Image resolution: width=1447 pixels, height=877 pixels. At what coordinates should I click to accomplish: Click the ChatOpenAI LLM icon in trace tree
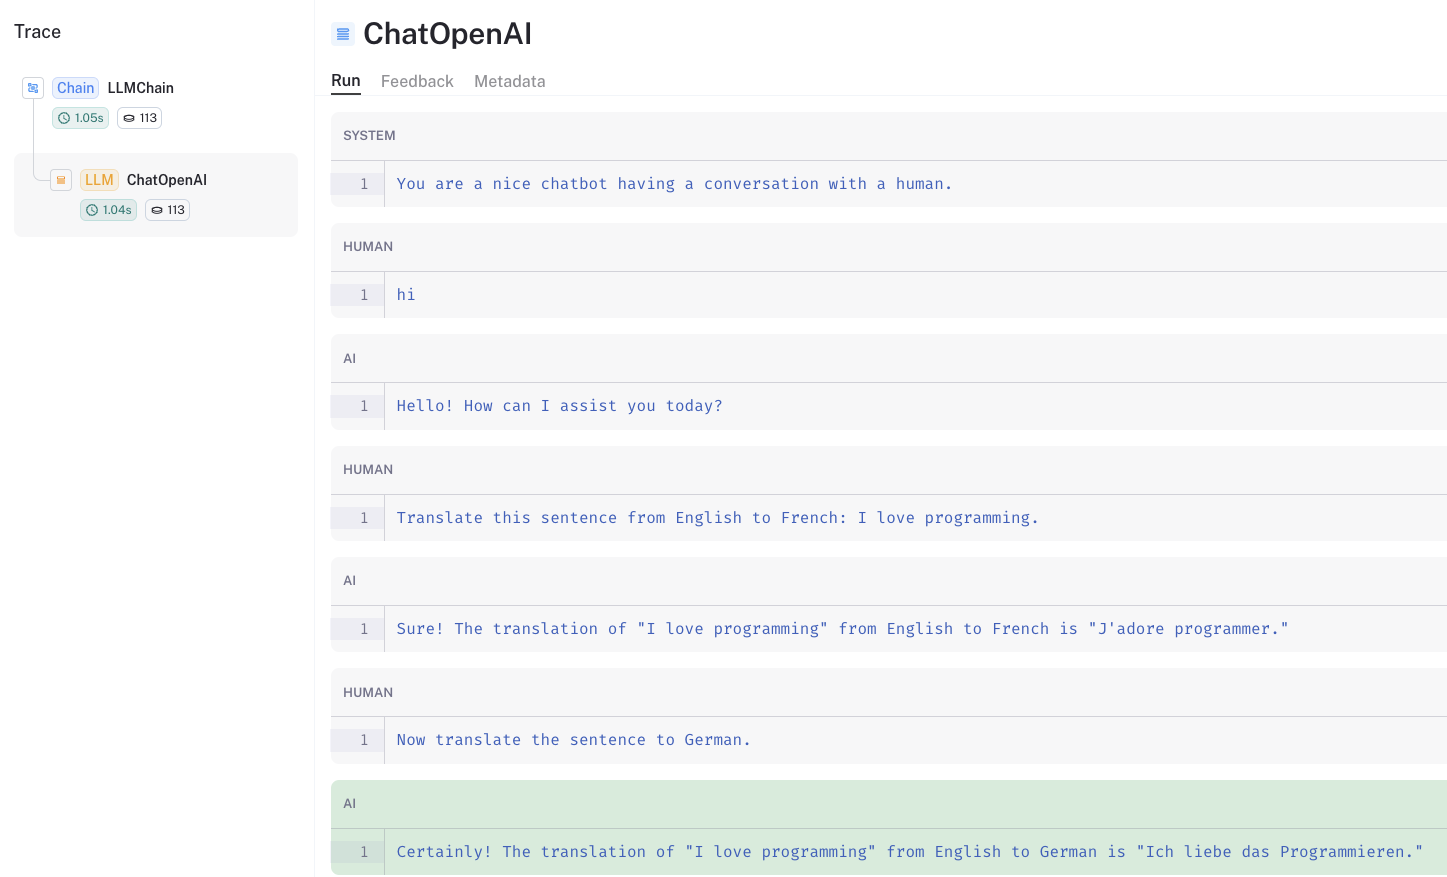click(61, 180)
